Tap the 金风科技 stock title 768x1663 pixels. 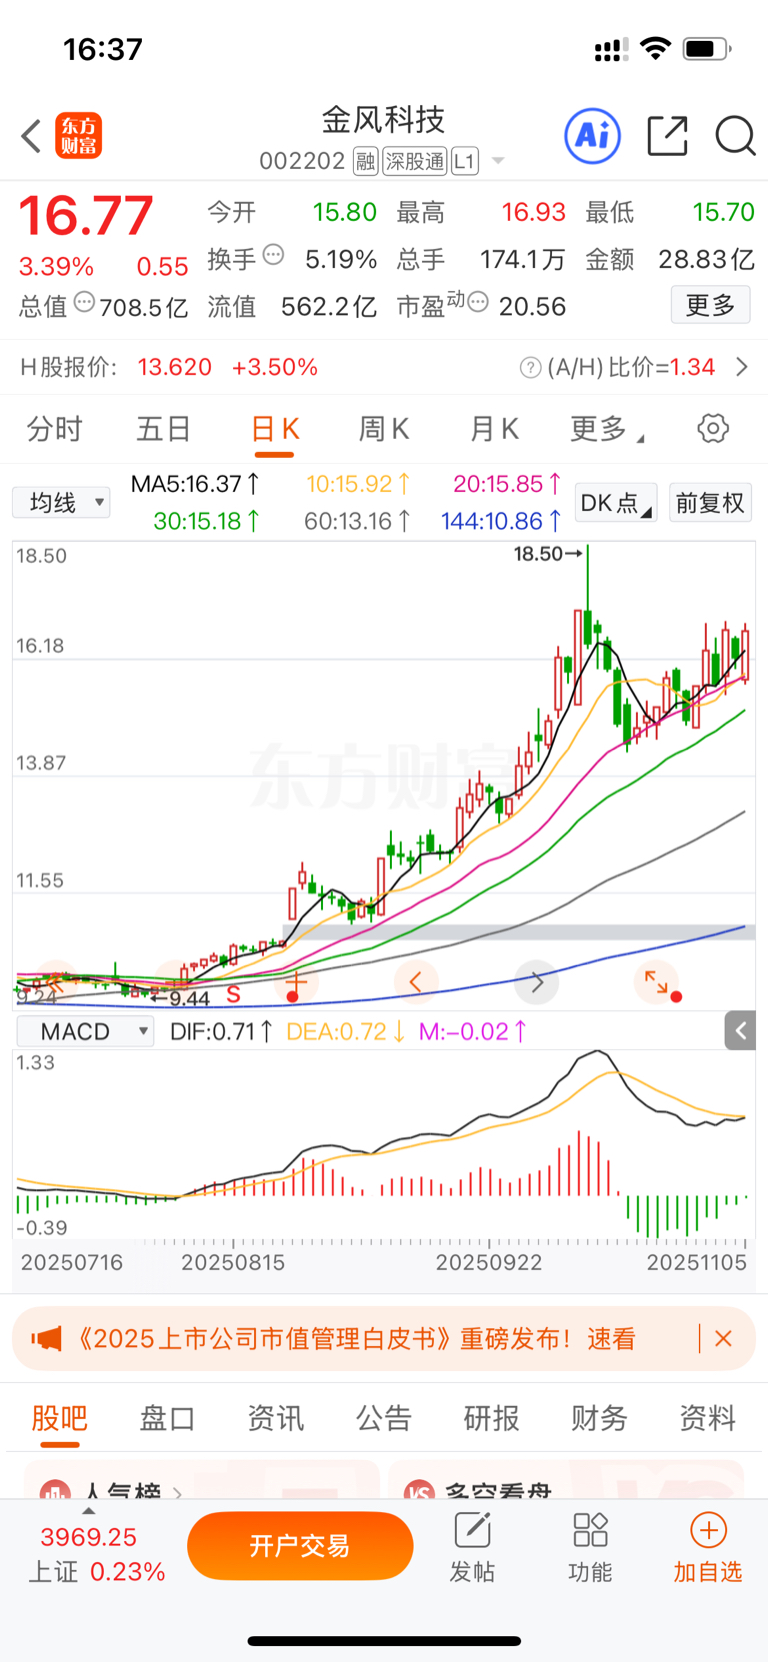383,120
